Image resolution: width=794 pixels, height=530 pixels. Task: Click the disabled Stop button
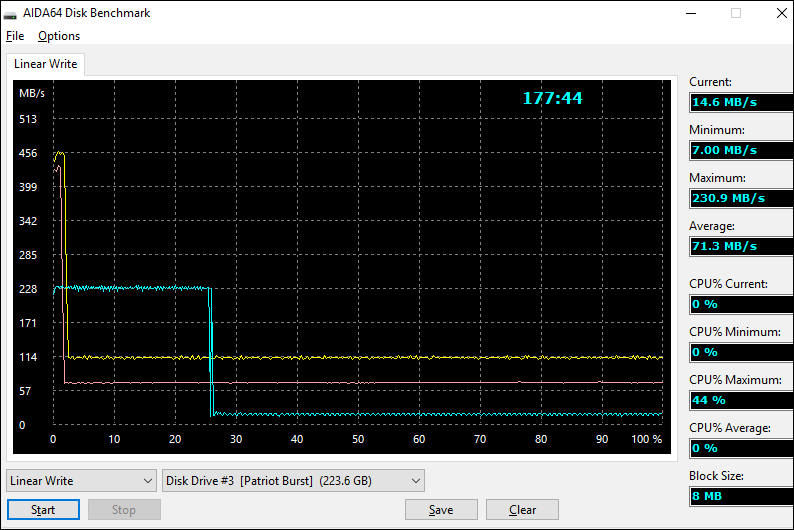pyautogui.click(x=124, y=510)
